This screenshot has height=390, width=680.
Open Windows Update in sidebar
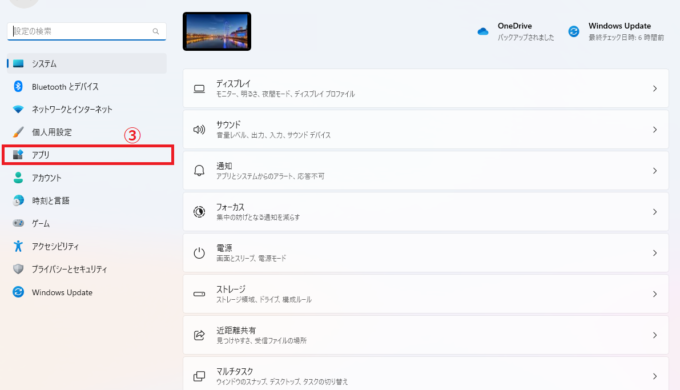coord(87,292)
